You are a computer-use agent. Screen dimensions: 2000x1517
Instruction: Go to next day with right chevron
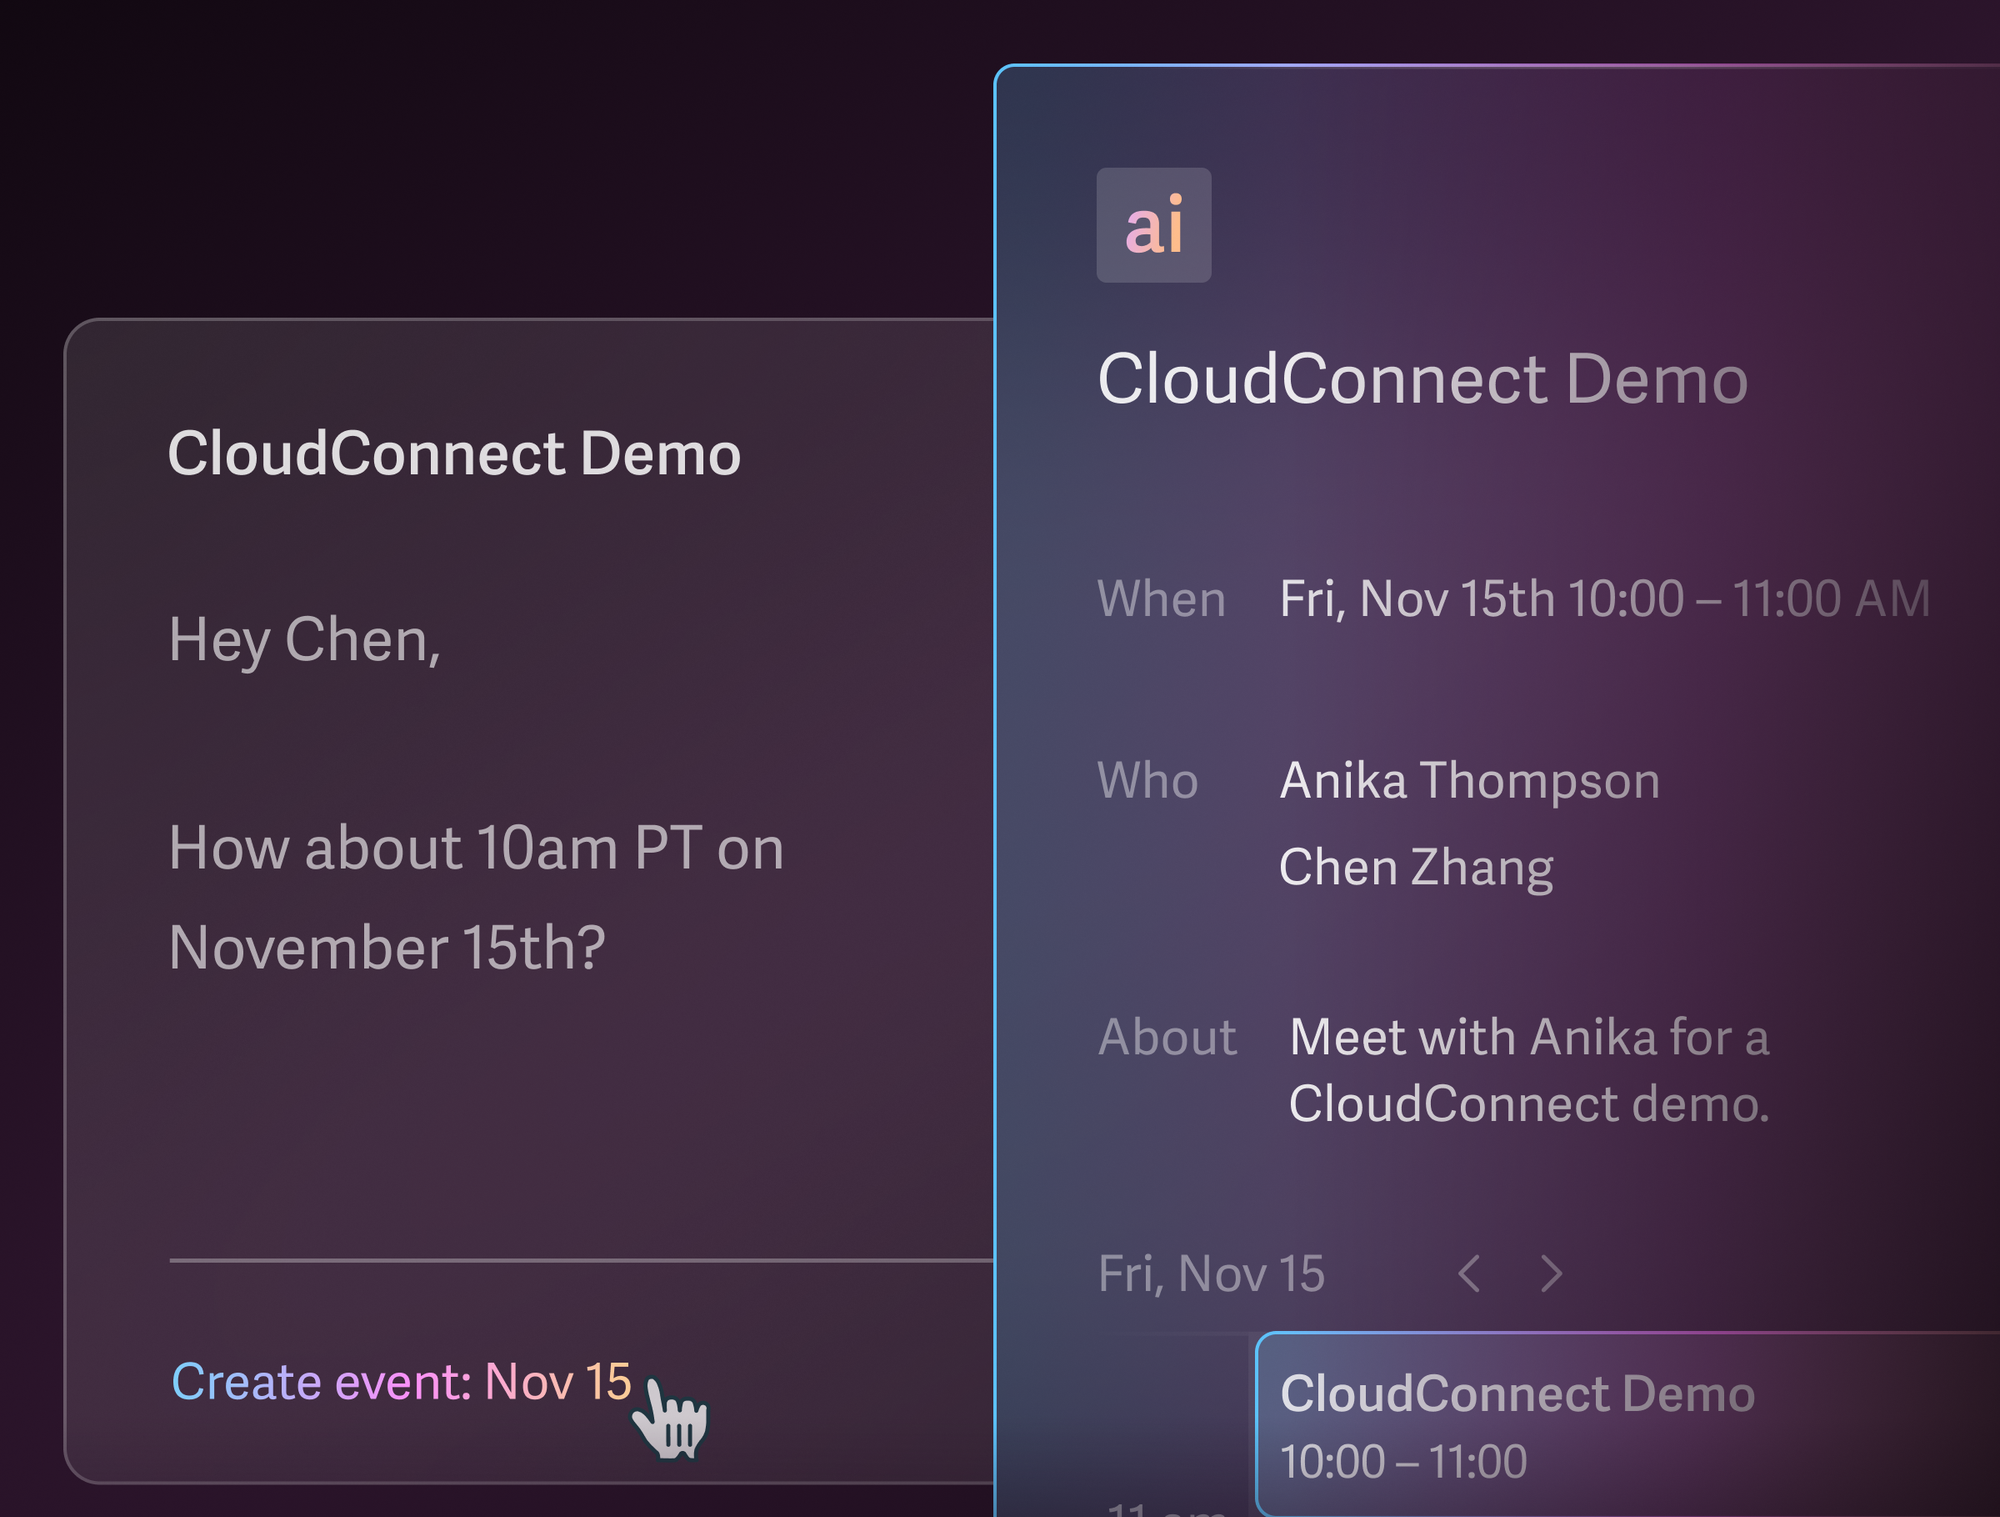1551,1273
